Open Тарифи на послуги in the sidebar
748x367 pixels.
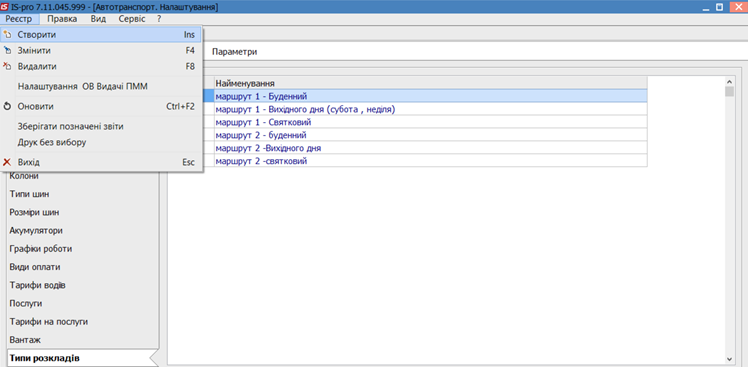pyautogui.click(x=49, y=322)
